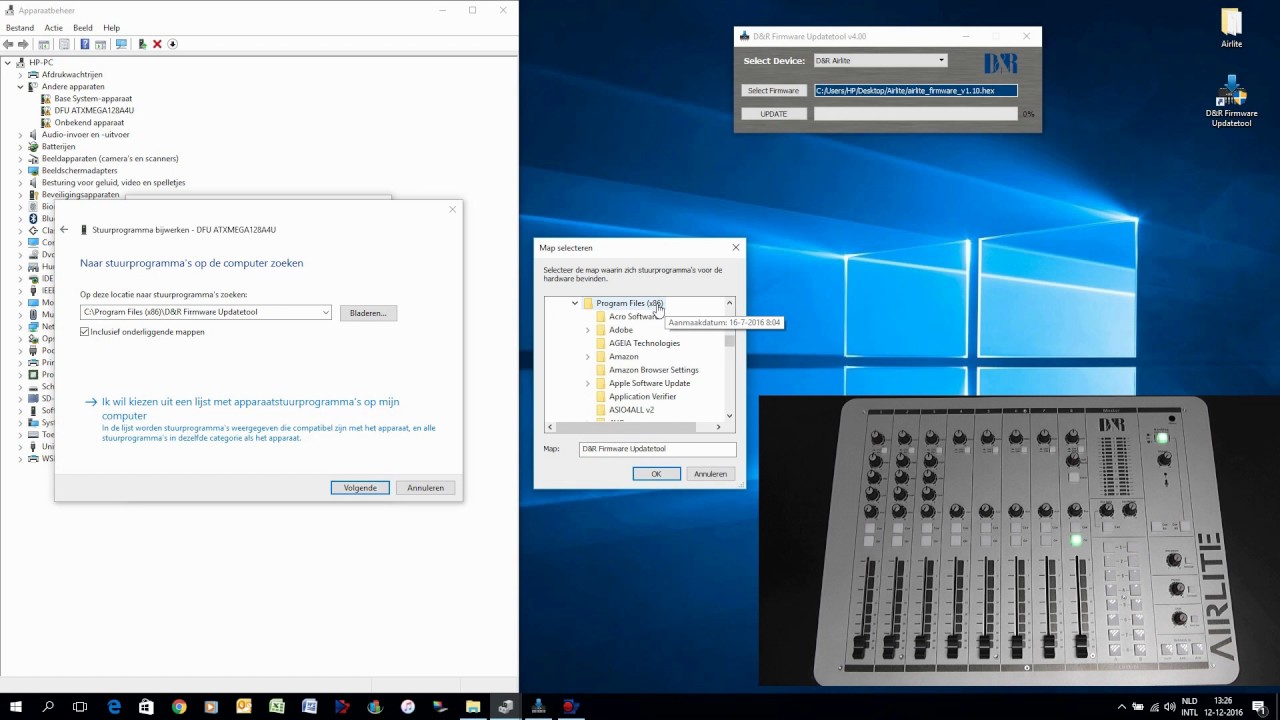
Task: Toggle Inclusief onderliggende mappen checkbox
Action: pyautogui.click(x=85, y=332)
